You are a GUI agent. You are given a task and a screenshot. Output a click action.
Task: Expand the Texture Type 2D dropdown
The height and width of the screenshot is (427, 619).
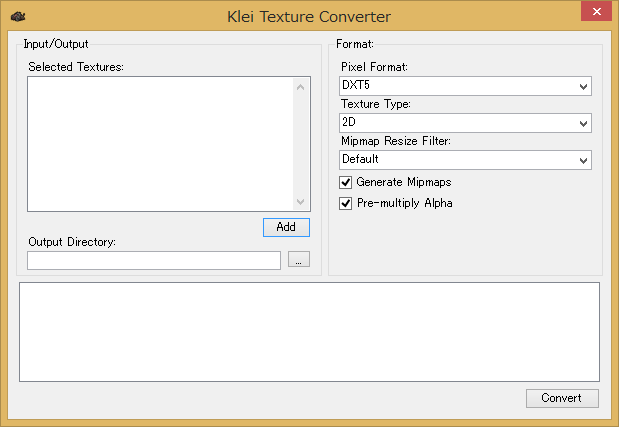coord(465,123)
